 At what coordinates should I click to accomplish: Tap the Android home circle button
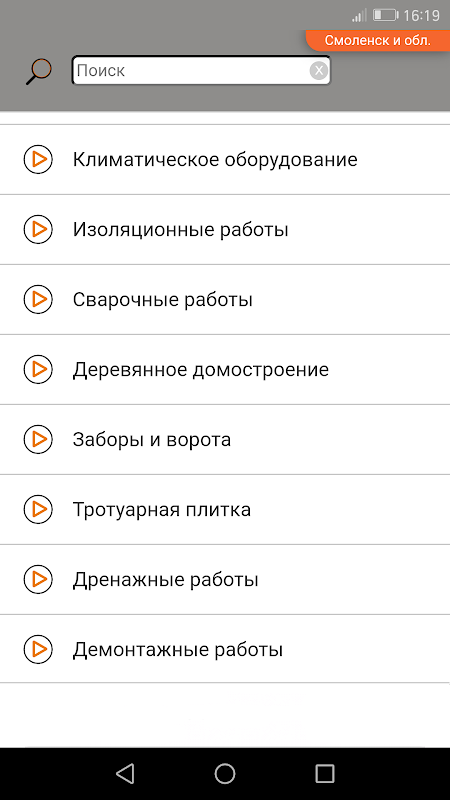[x=225, y=773]
